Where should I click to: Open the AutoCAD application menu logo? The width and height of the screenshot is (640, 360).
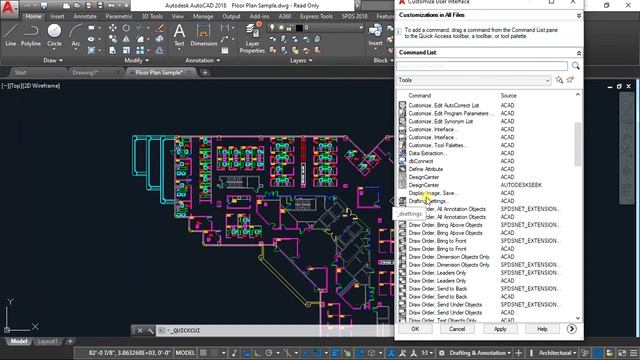[9, 8]
